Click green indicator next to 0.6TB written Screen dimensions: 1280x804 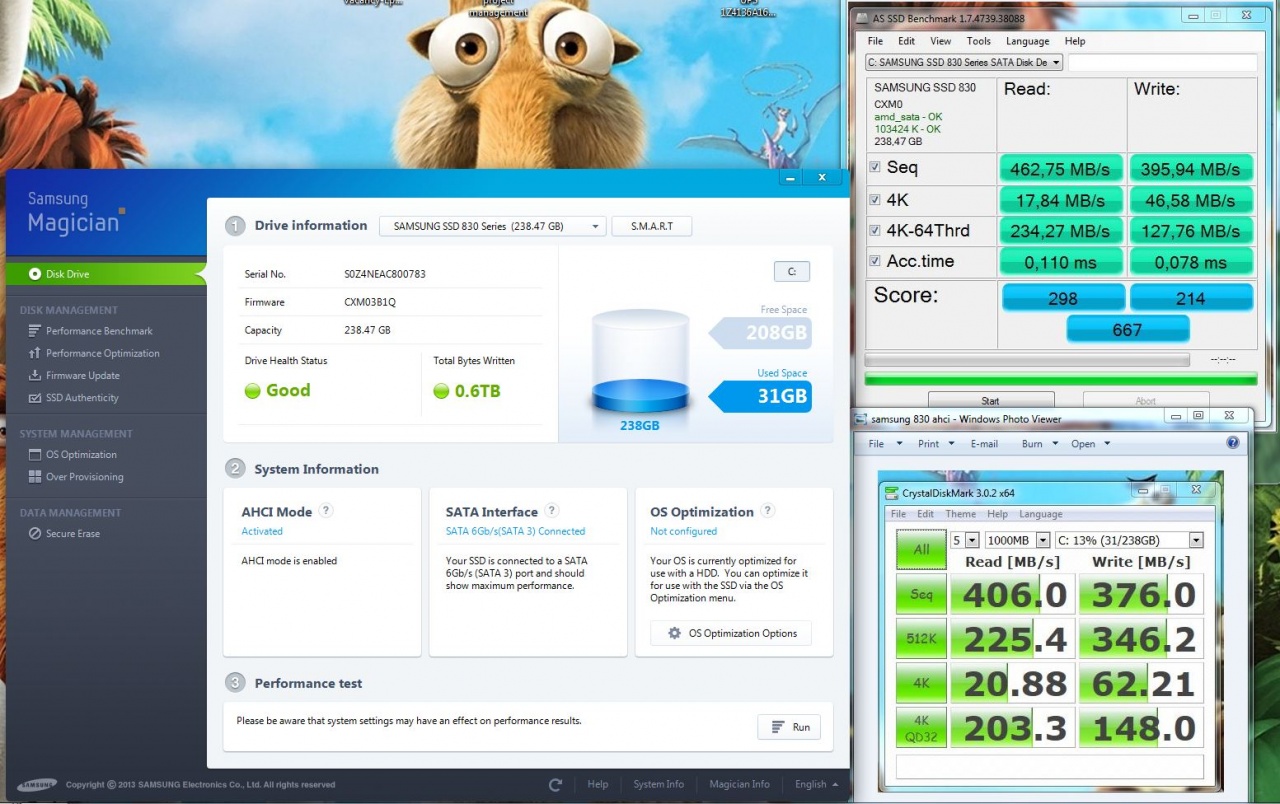(441, 391)
